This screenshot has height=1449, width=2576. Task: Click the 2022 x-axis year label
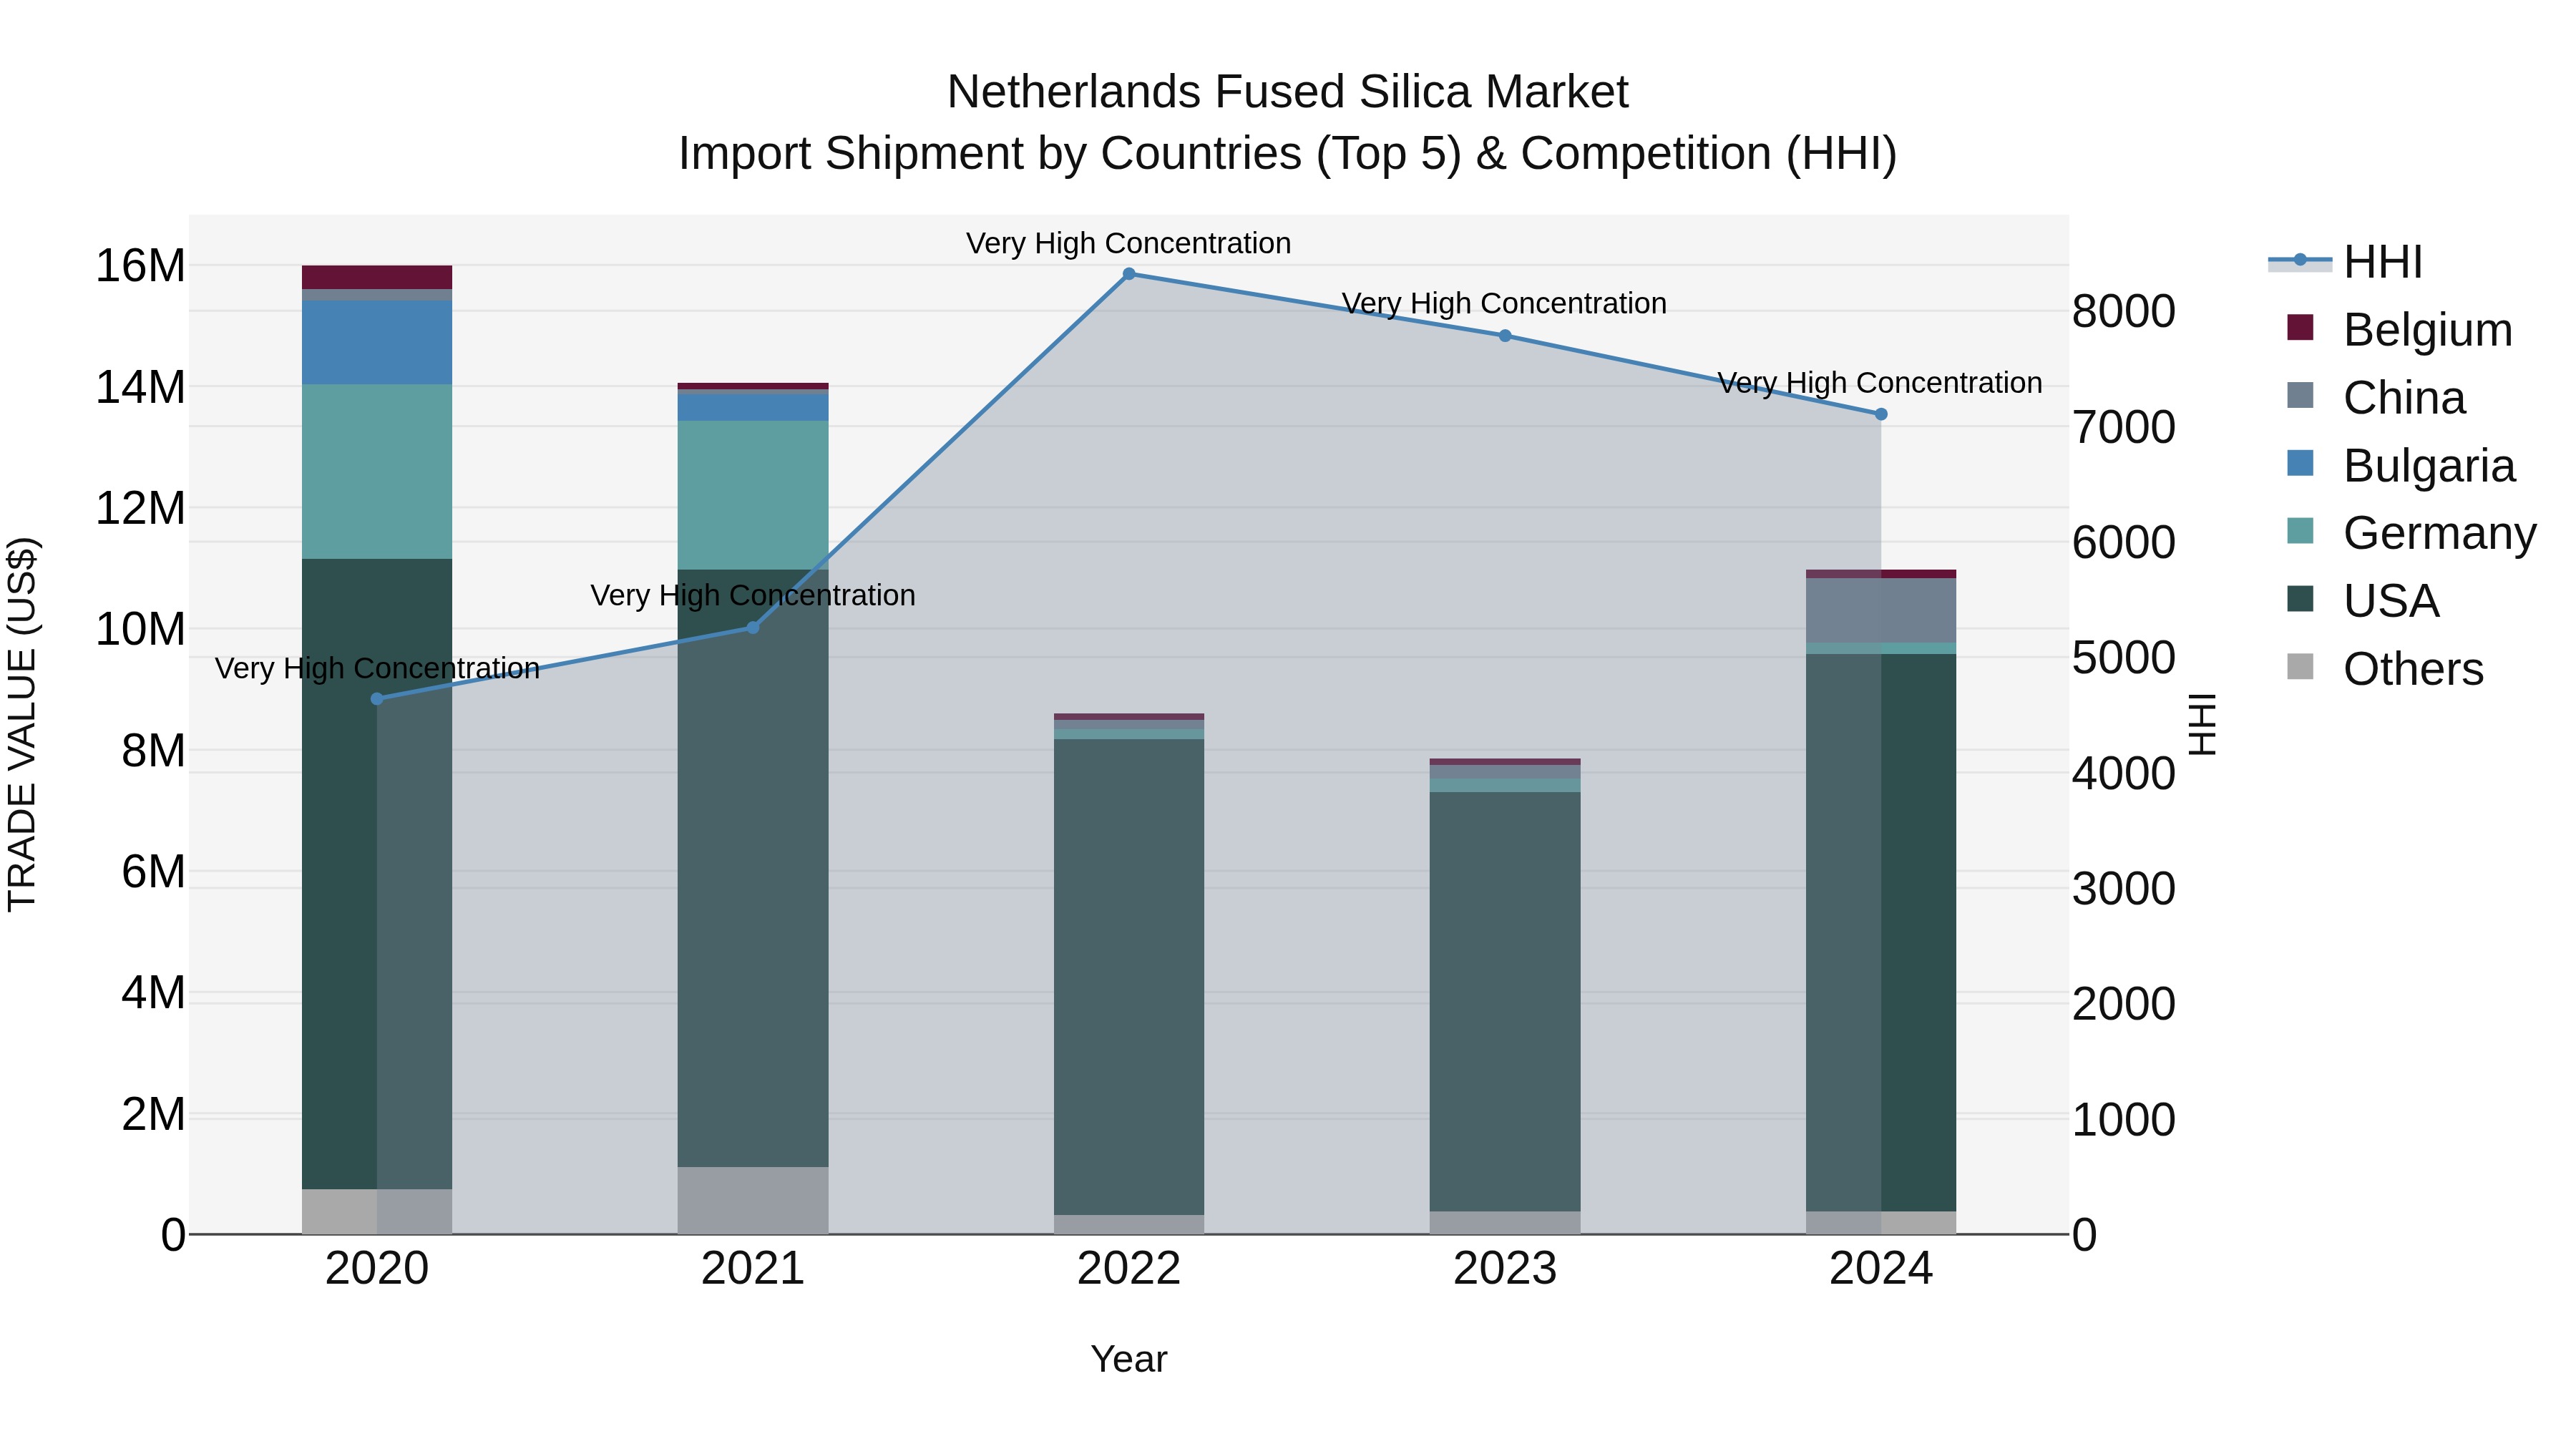pos(1129,1269)
